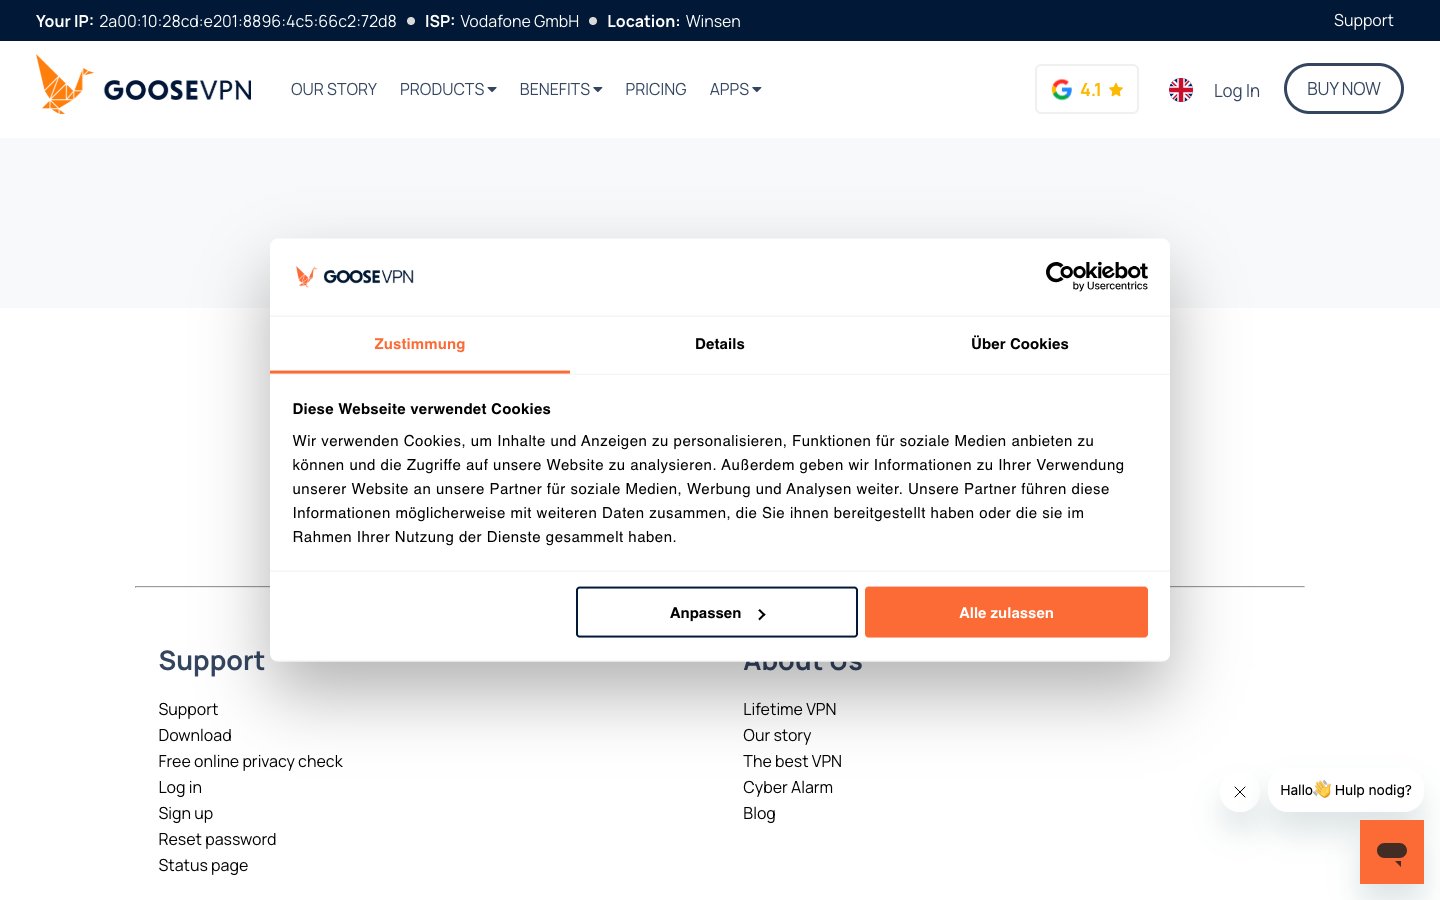The width and height of the screenshot is (1440, 900).
Task: Click the BUY NOW button
Action: click(x=1343, y=88)
